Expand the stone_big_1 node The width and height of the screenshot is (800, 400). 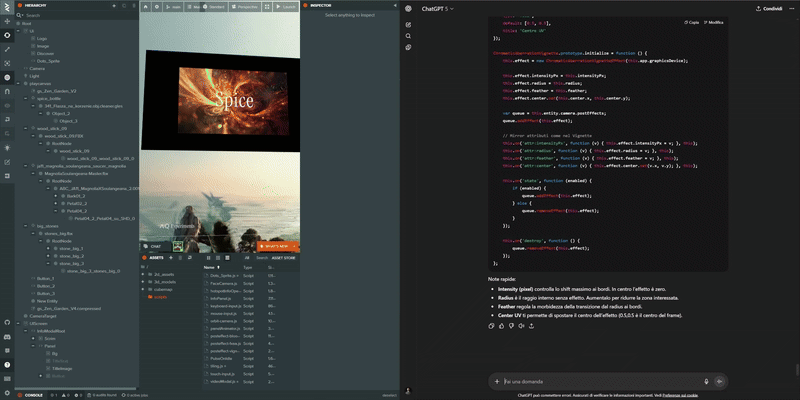pyautogui.click(x=48, y=248)
